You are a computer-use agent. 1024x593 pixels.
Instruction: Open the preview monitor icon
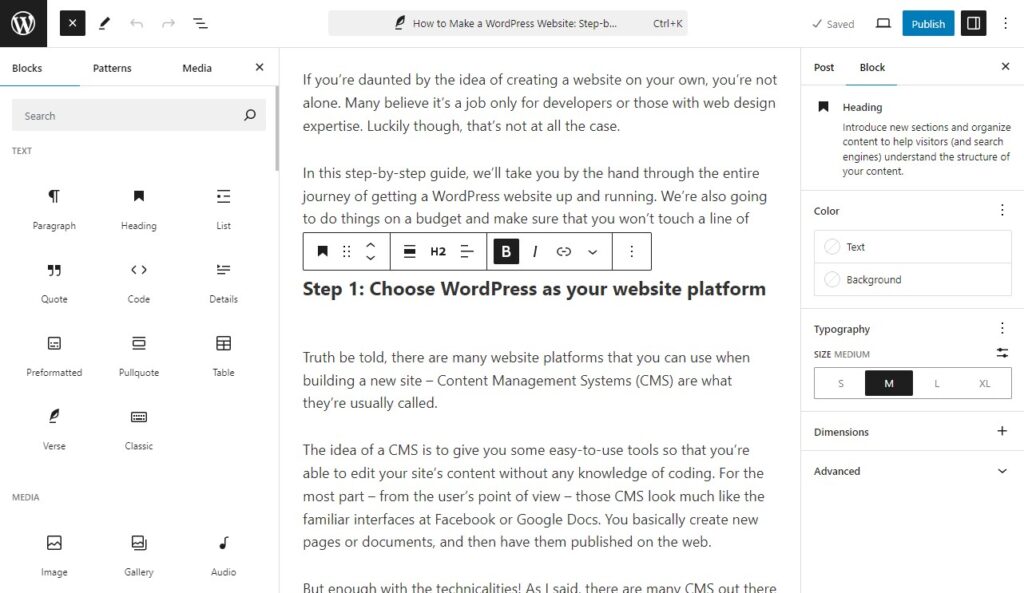(x=884, y=23)
